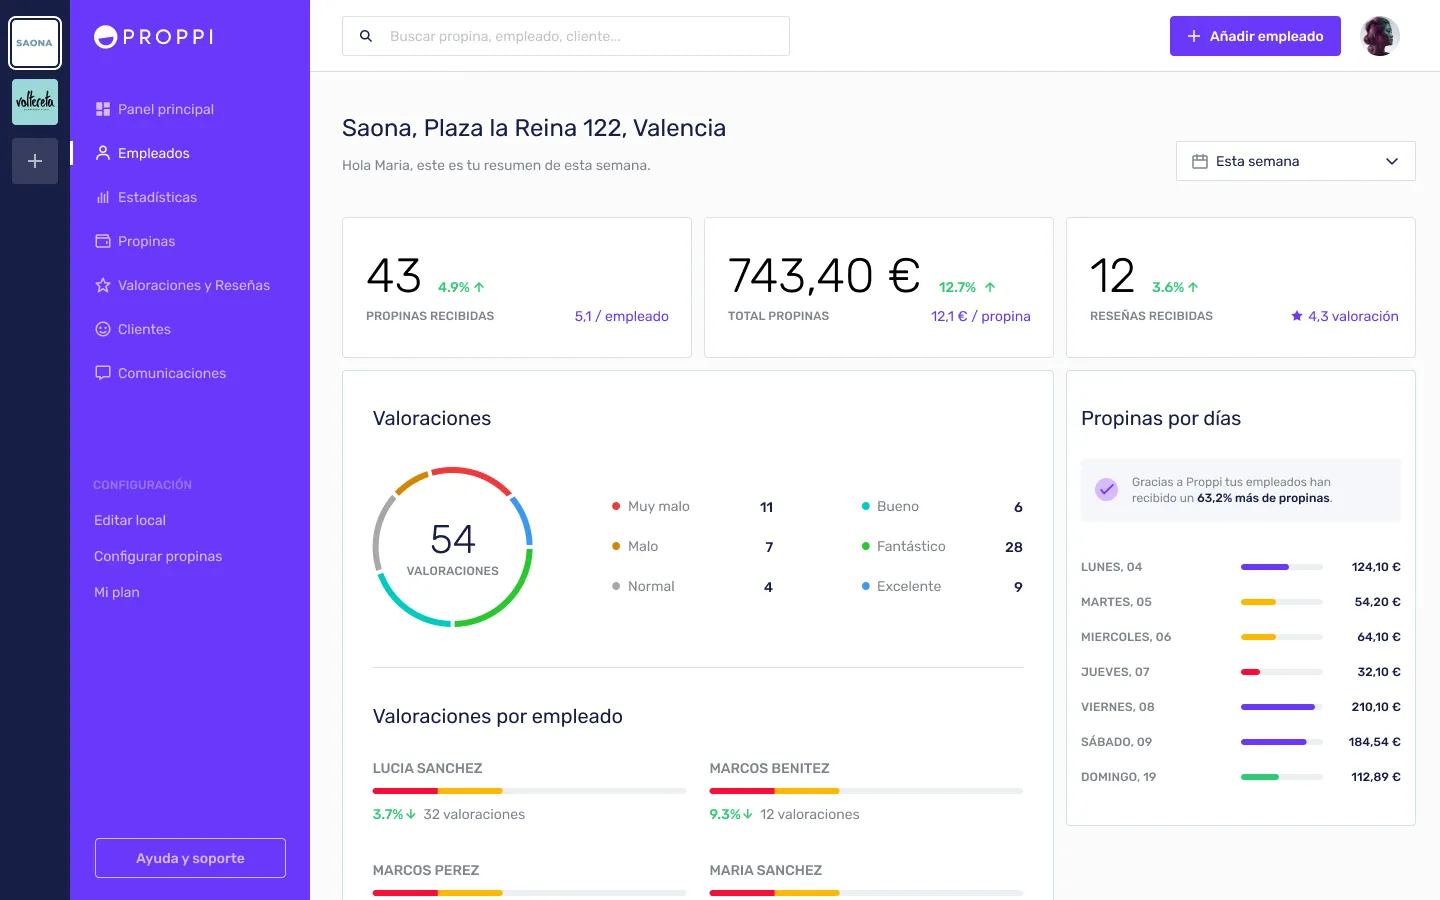Click the Propinas sidebar icon

(103, 241)
